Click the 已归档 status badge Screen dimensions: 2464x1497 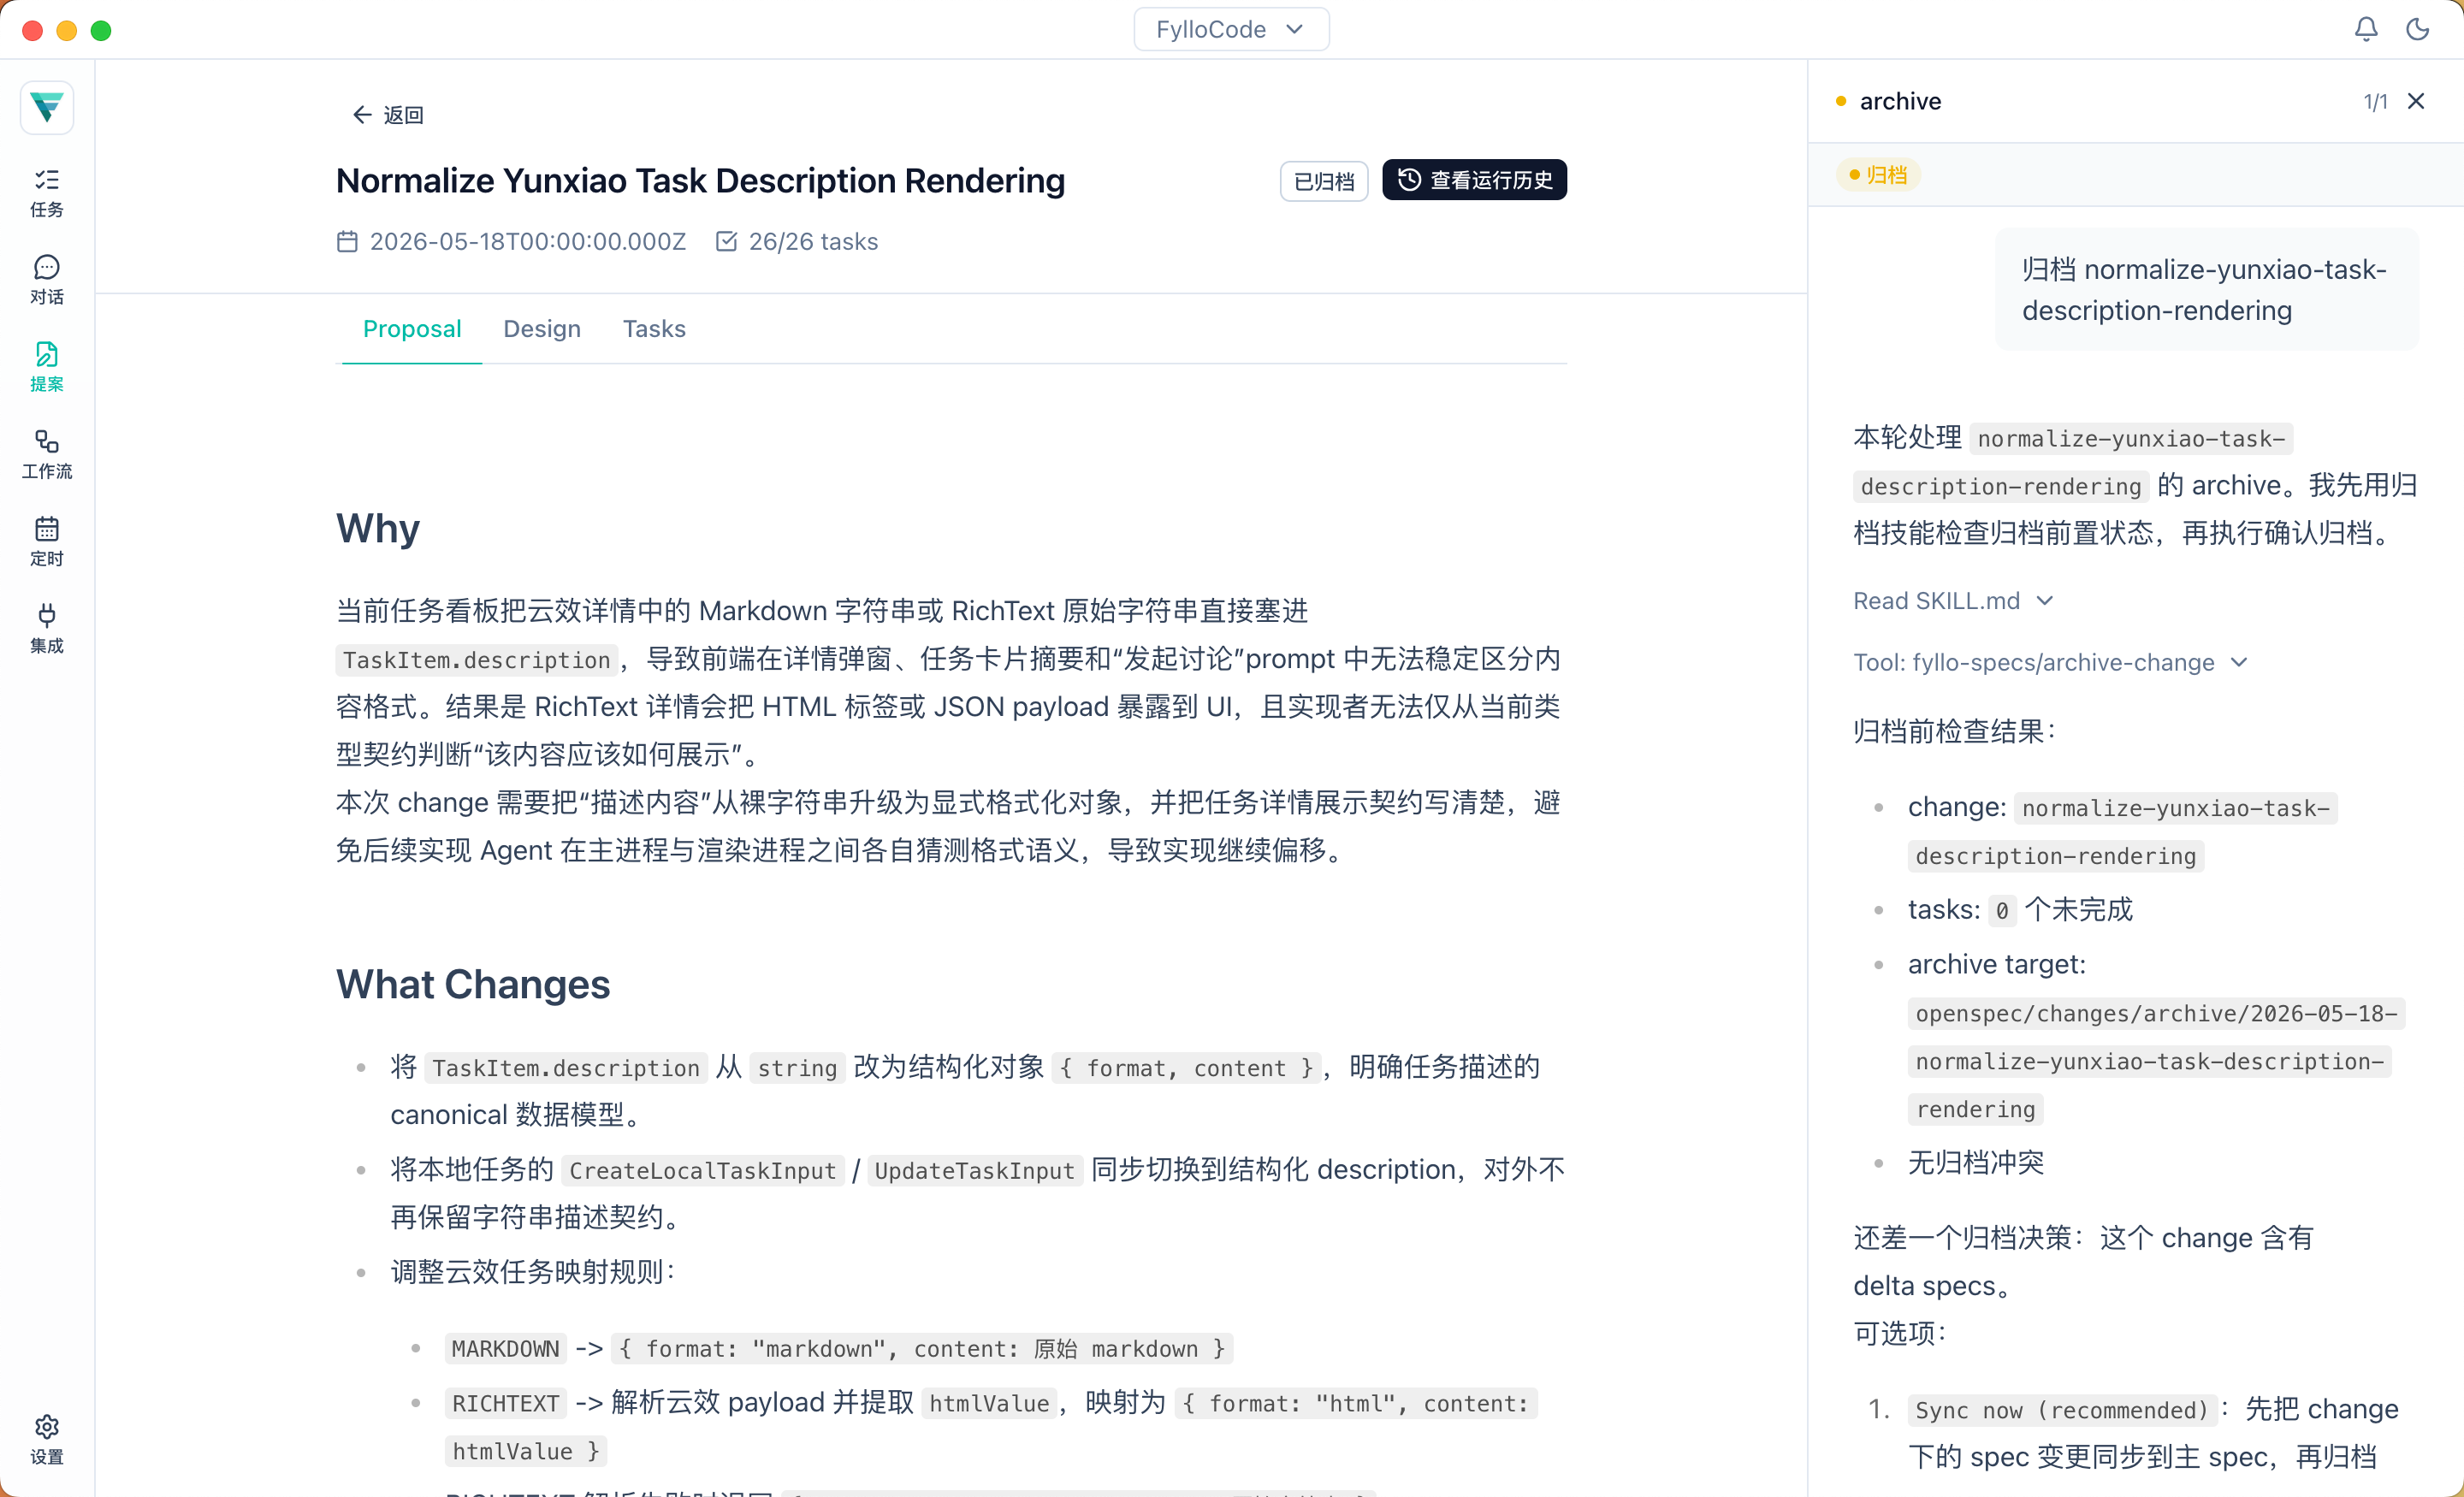[x=1324, y=181]
